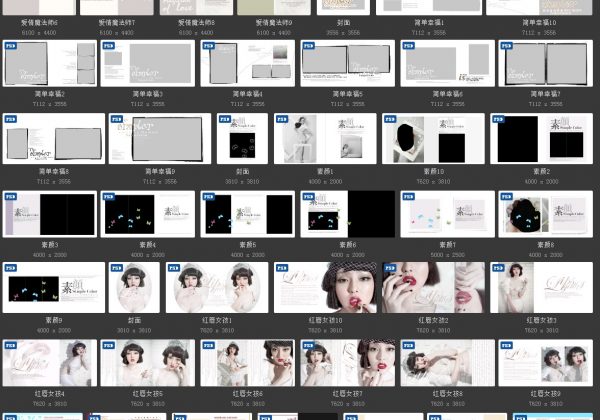Screen dimensions: 600x420
Task: Select the 简单幸福3 thumbnail
Action: pos(148,63)
